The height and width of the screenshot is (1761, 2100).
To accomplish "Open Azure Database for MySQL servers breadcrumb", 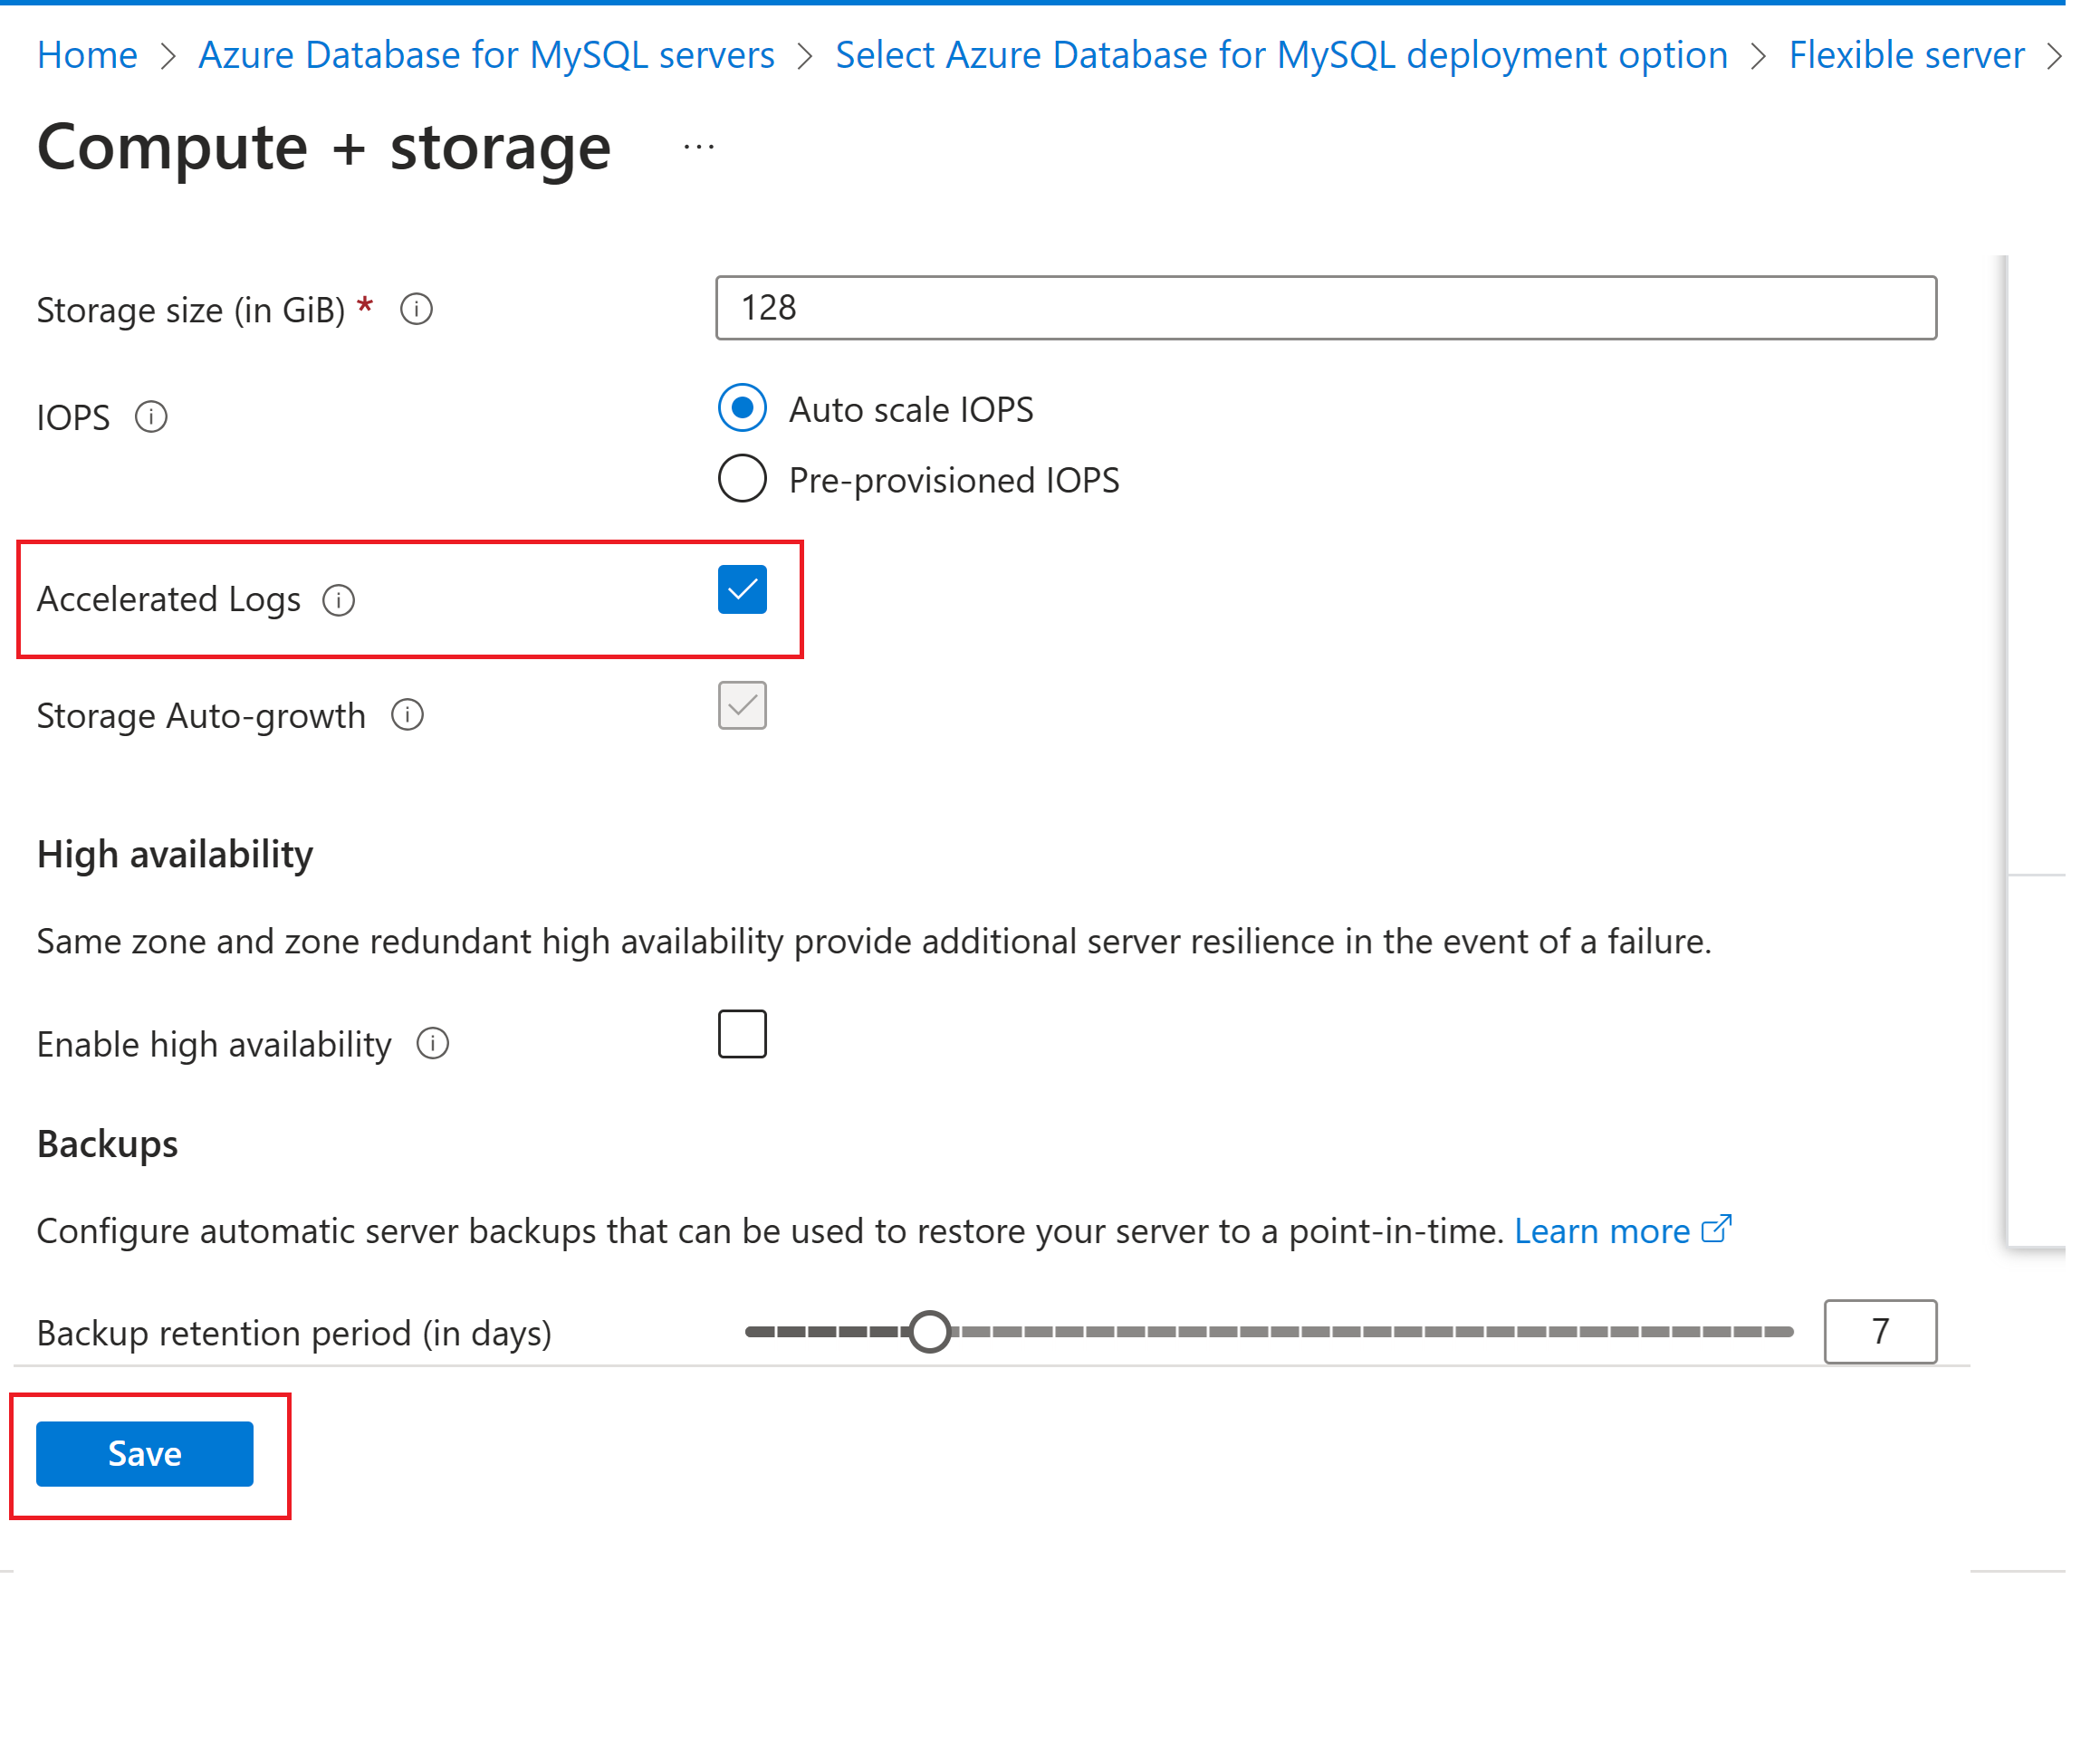I will coord(486,55).
